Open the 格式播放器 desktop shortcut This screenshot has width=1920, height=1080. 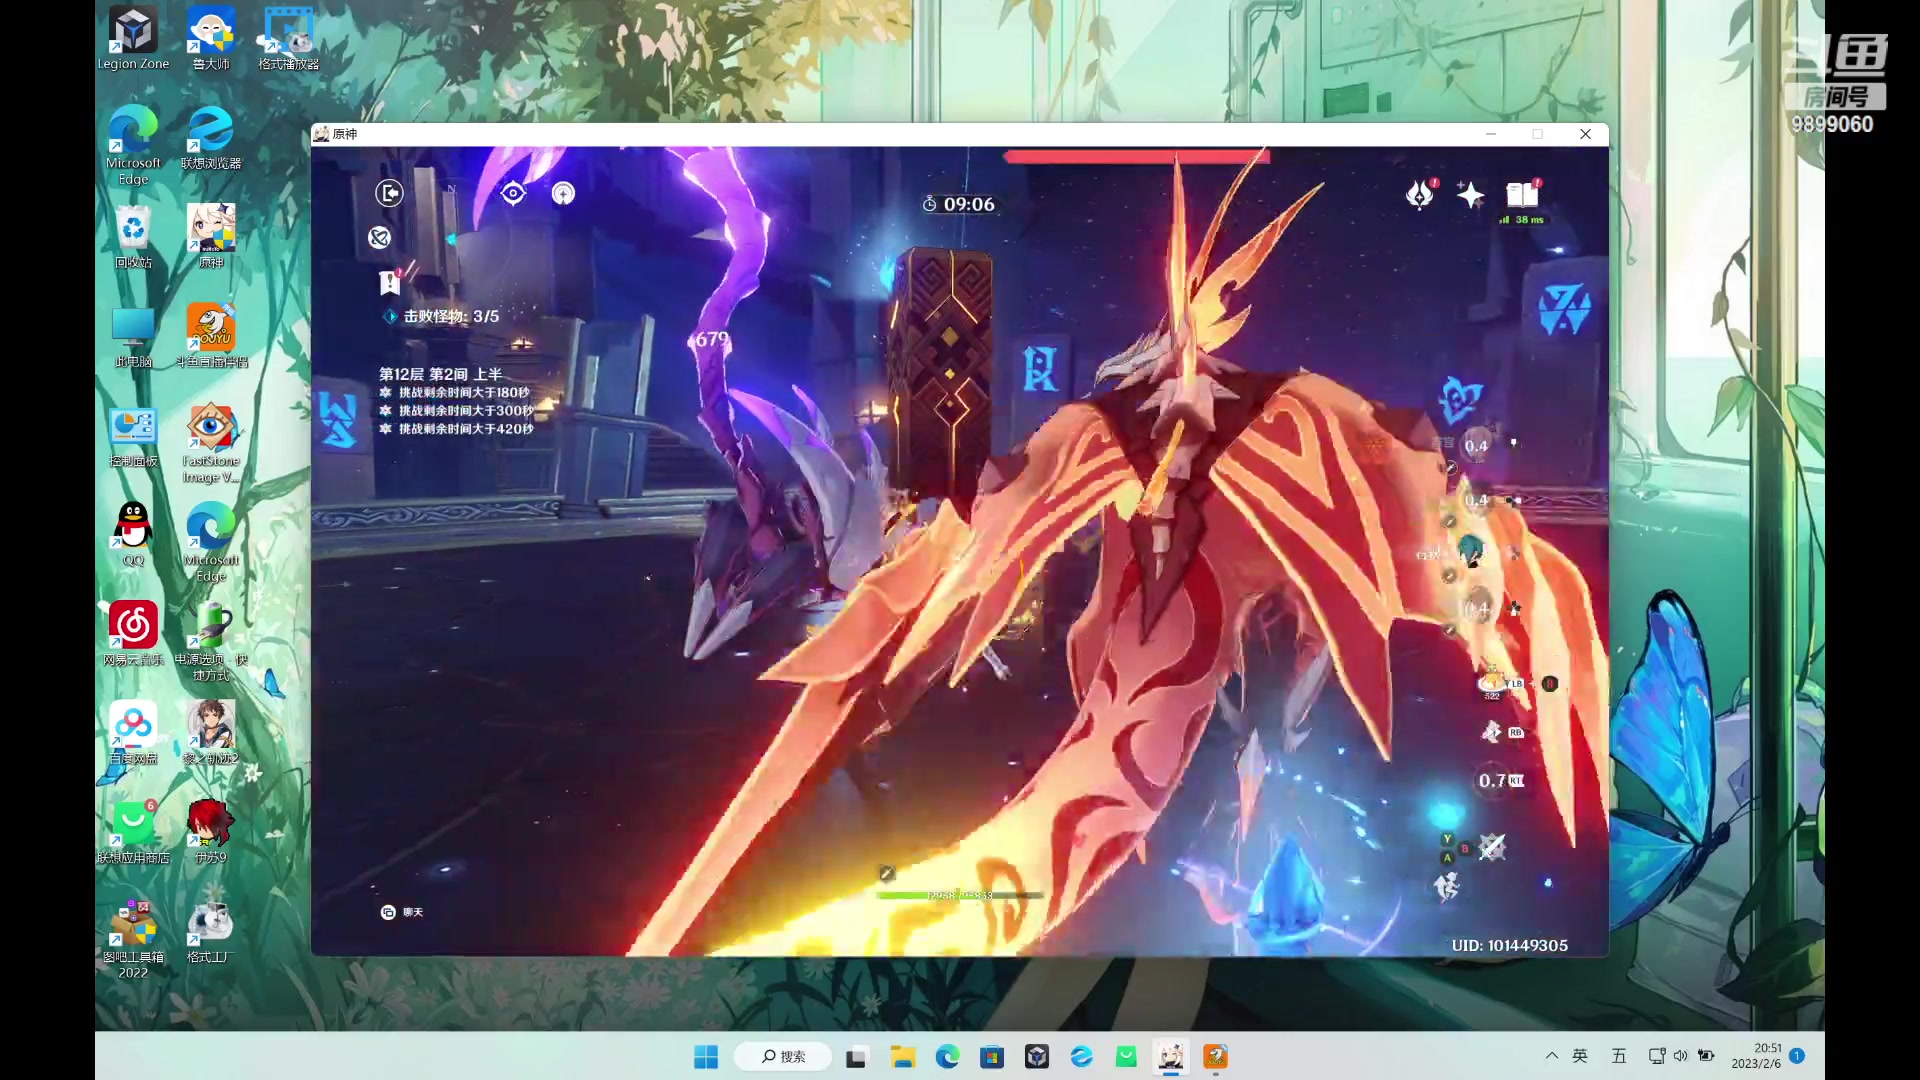pyautogui.click(x=289, y=39)
